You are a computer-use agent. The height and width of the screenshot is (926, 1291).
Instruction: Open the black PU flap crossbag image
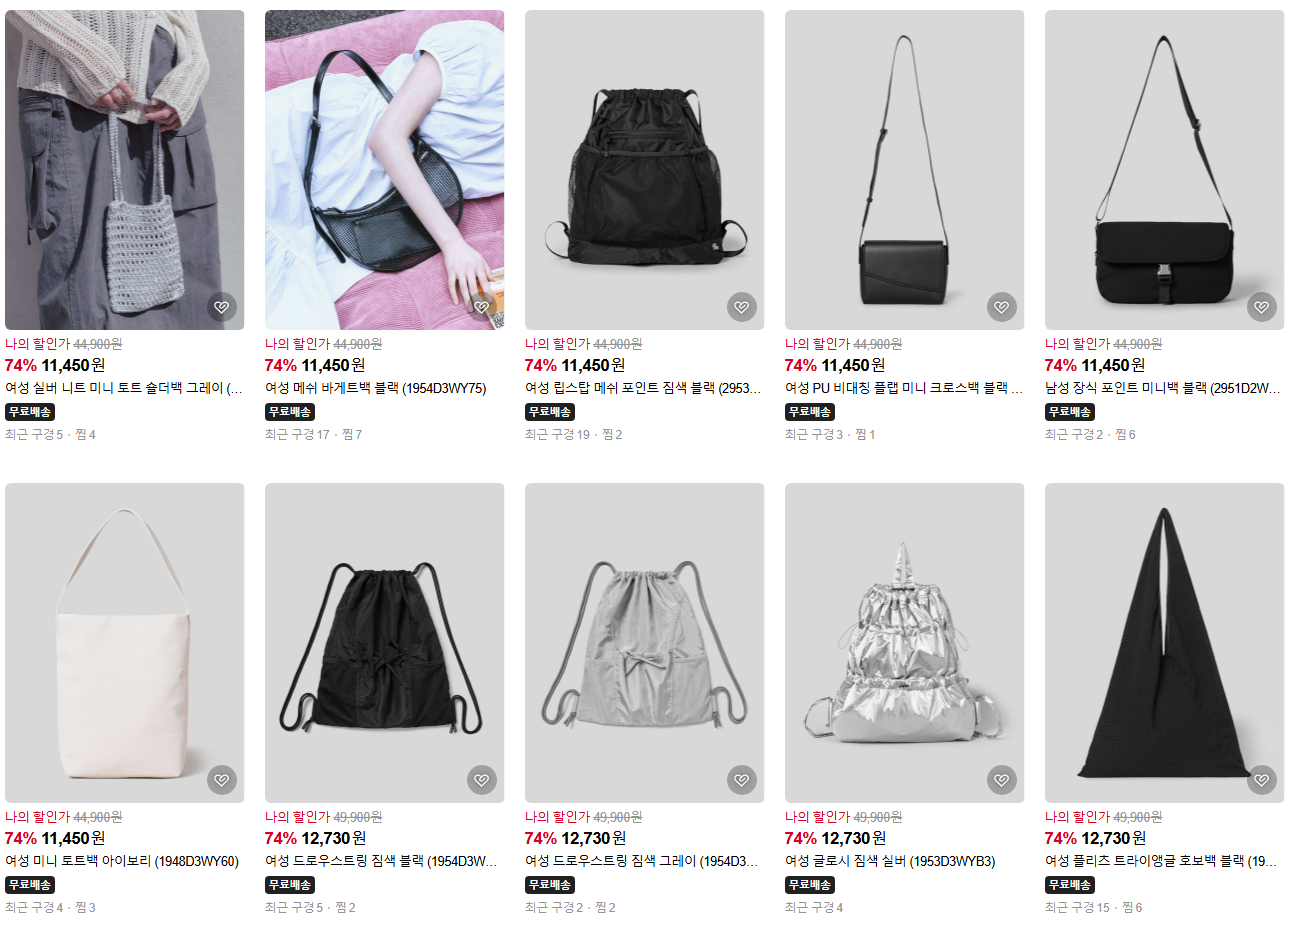(x=905, y=170)
